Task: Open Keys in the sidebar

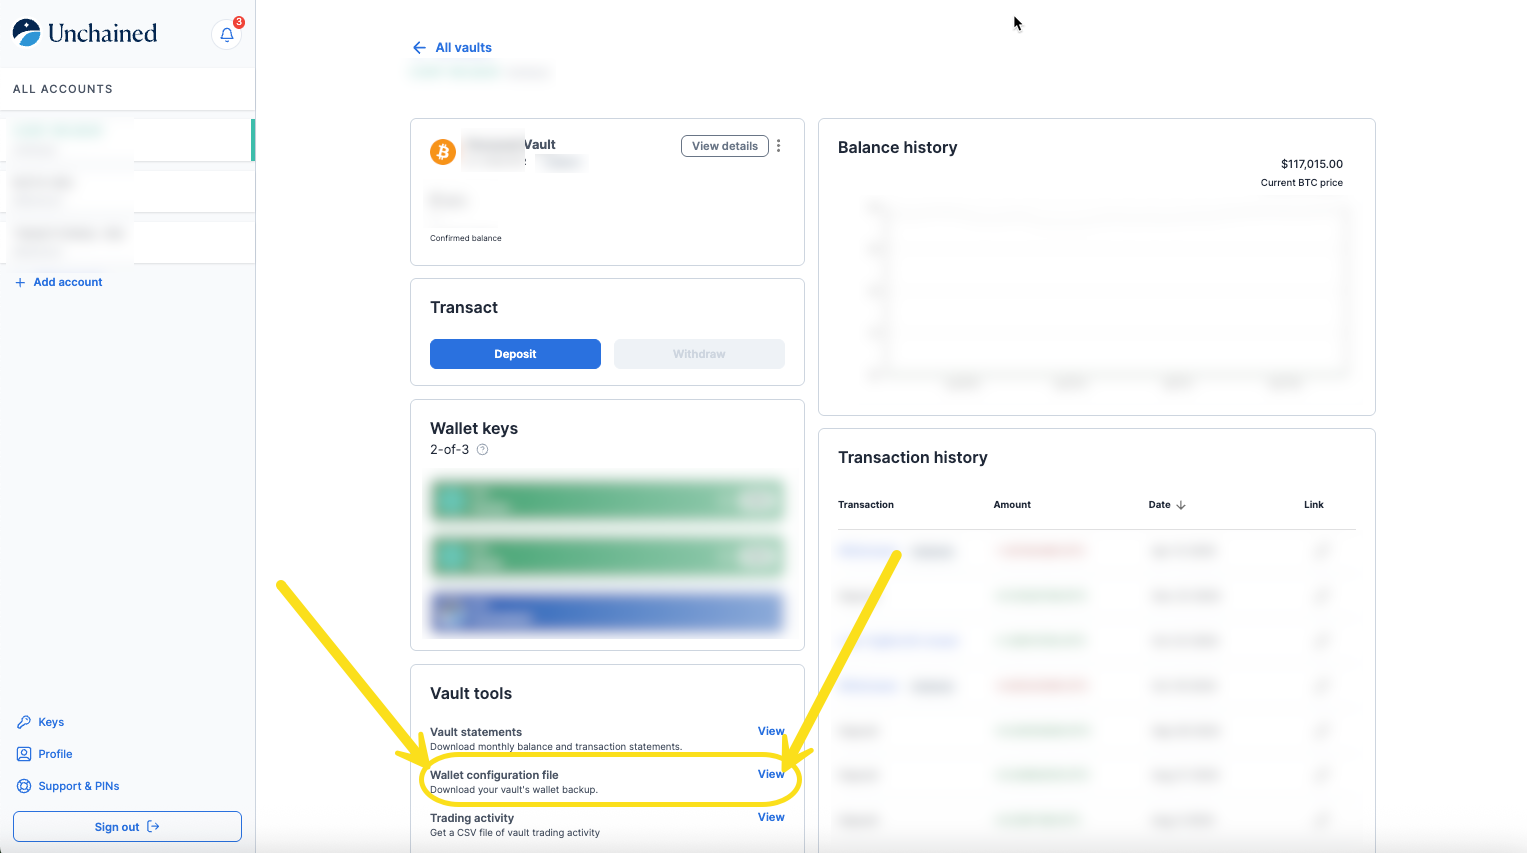Action: (x=50, y=722)
